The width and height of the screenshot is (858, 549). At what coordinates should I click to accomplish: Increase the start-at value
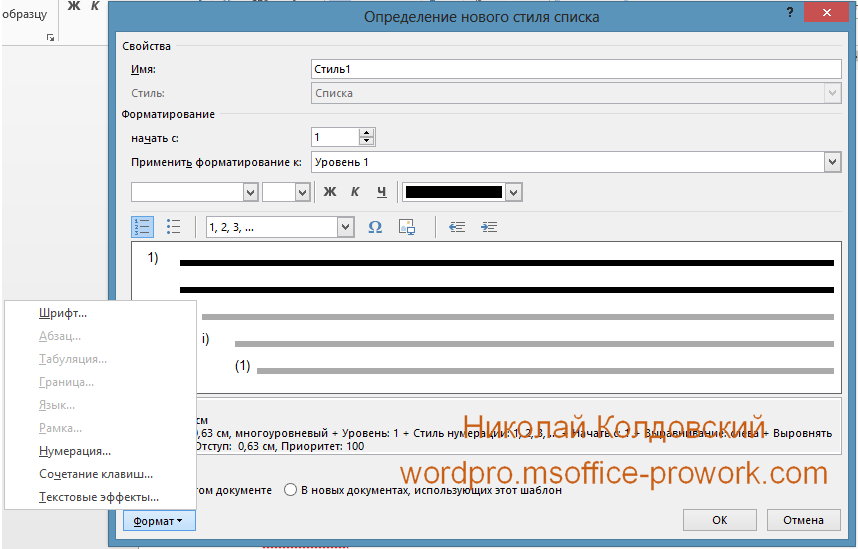pyautogui.click(x=367, y=133)
